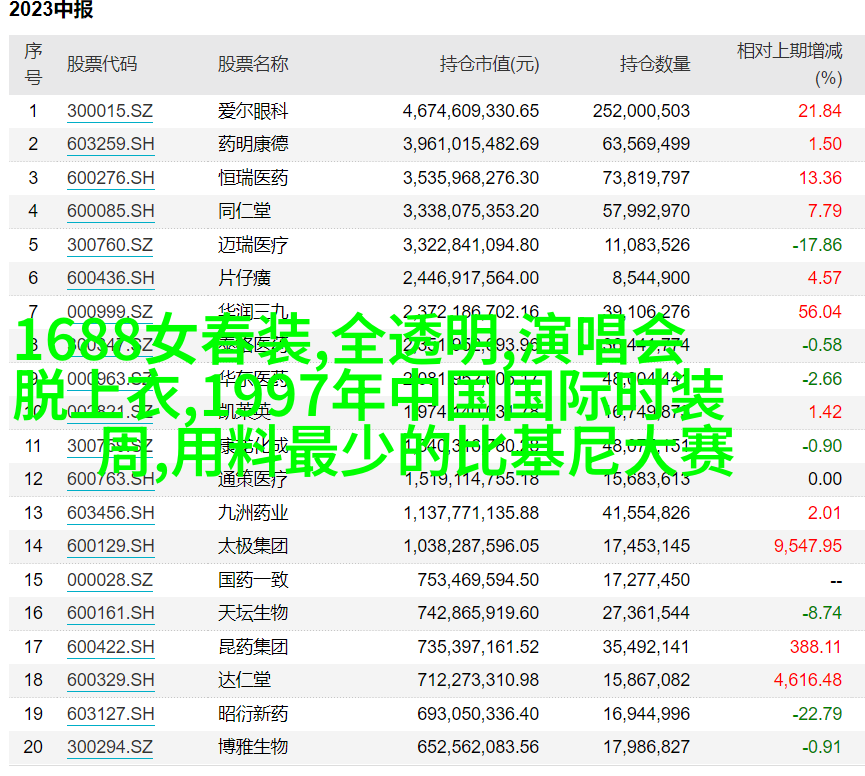This screenshot has width=865, height=776.
Task: Select the change value "388.11"
Action: click(816, 646)
